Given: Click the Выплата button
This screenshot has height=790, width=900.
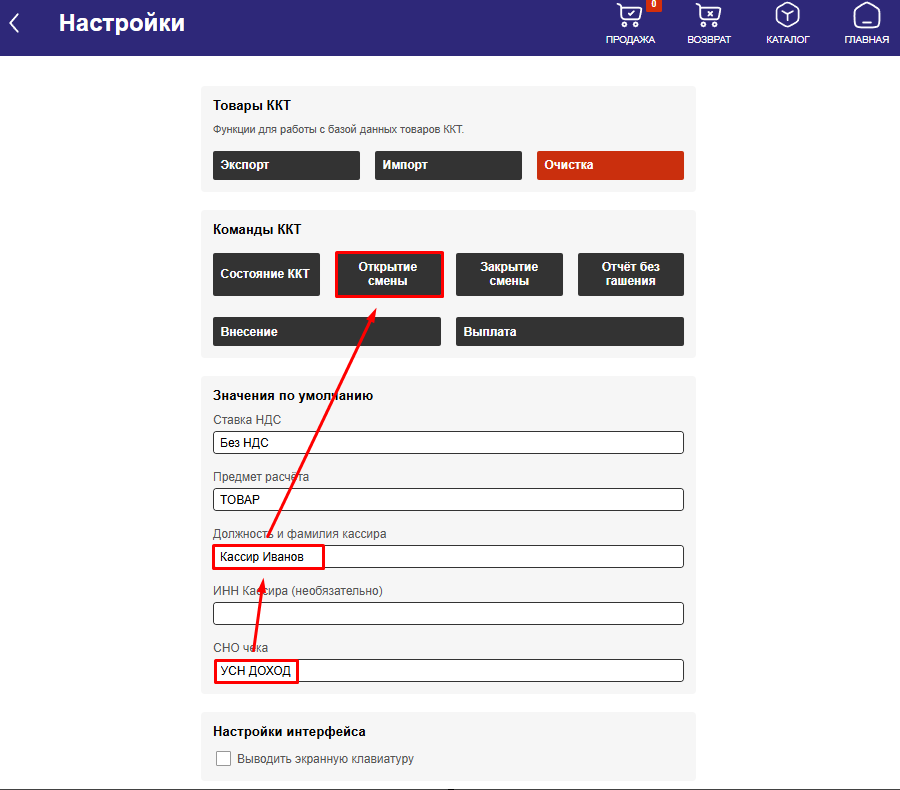Looking at the screenshot, I should pyautogui.click(x=569, y=331).
